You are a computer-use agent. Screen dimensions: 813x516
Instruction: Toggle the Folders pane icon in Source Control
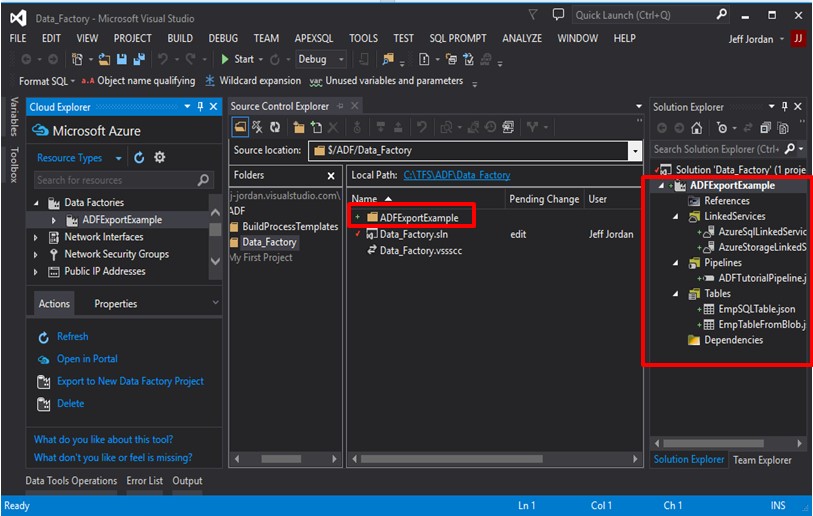(241, 127)
